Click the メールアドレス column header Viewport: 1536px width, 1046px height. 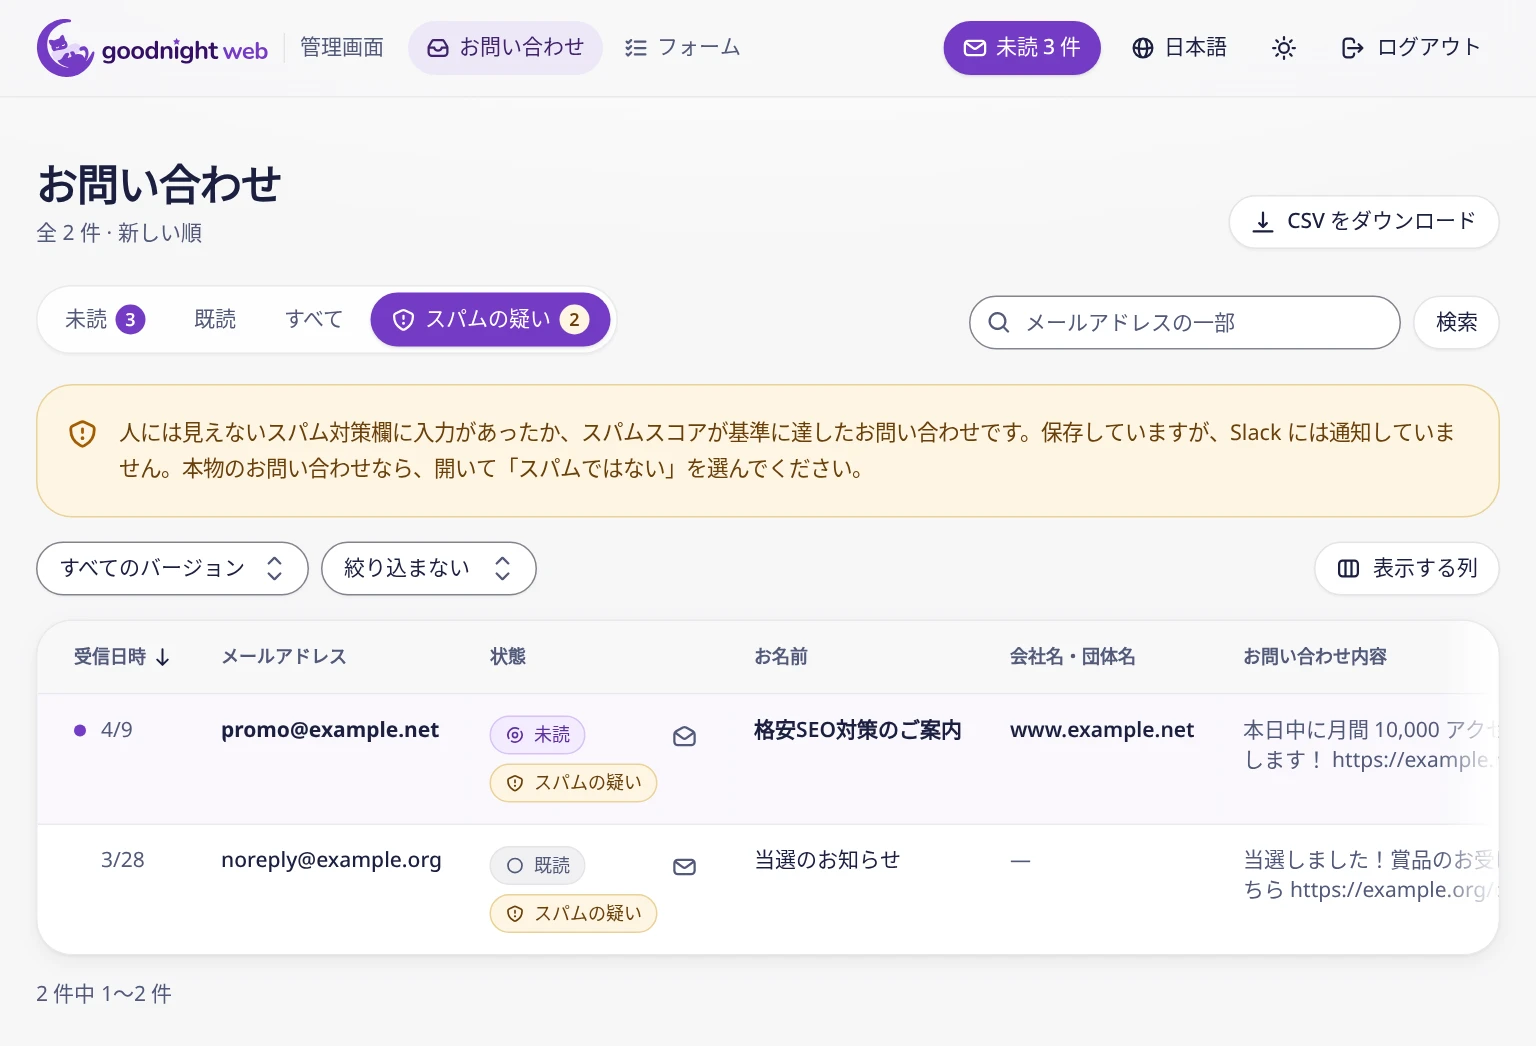click(x=284, y=657)
